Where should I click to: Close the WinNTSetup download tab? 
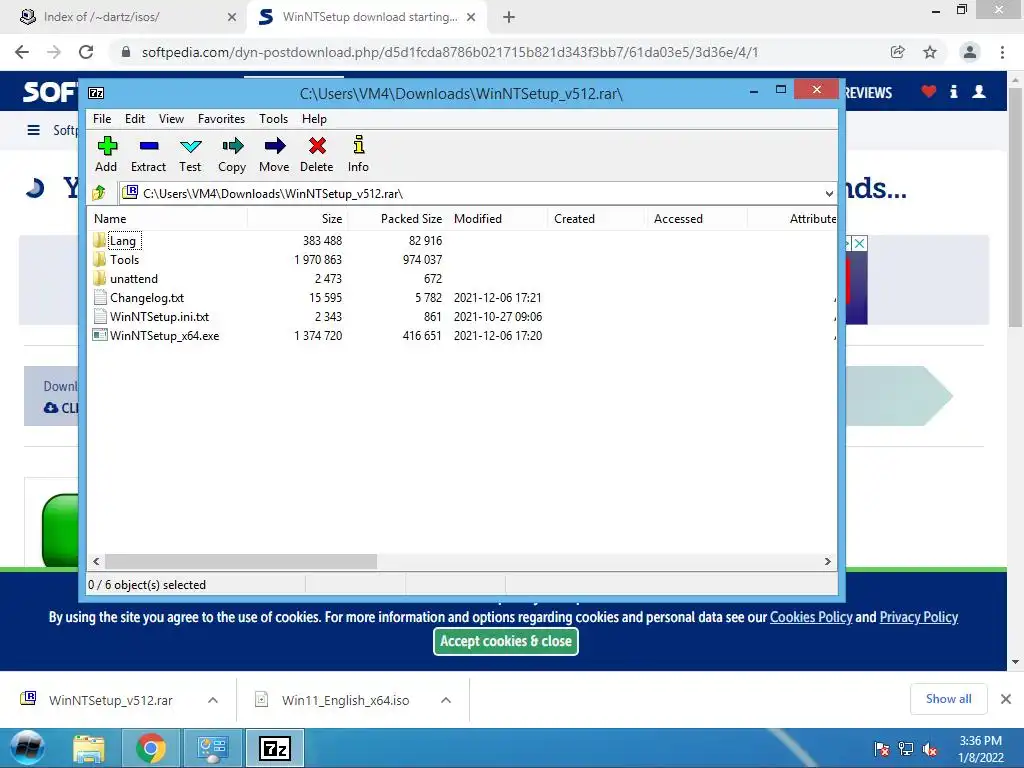click(x=471, y=17)
